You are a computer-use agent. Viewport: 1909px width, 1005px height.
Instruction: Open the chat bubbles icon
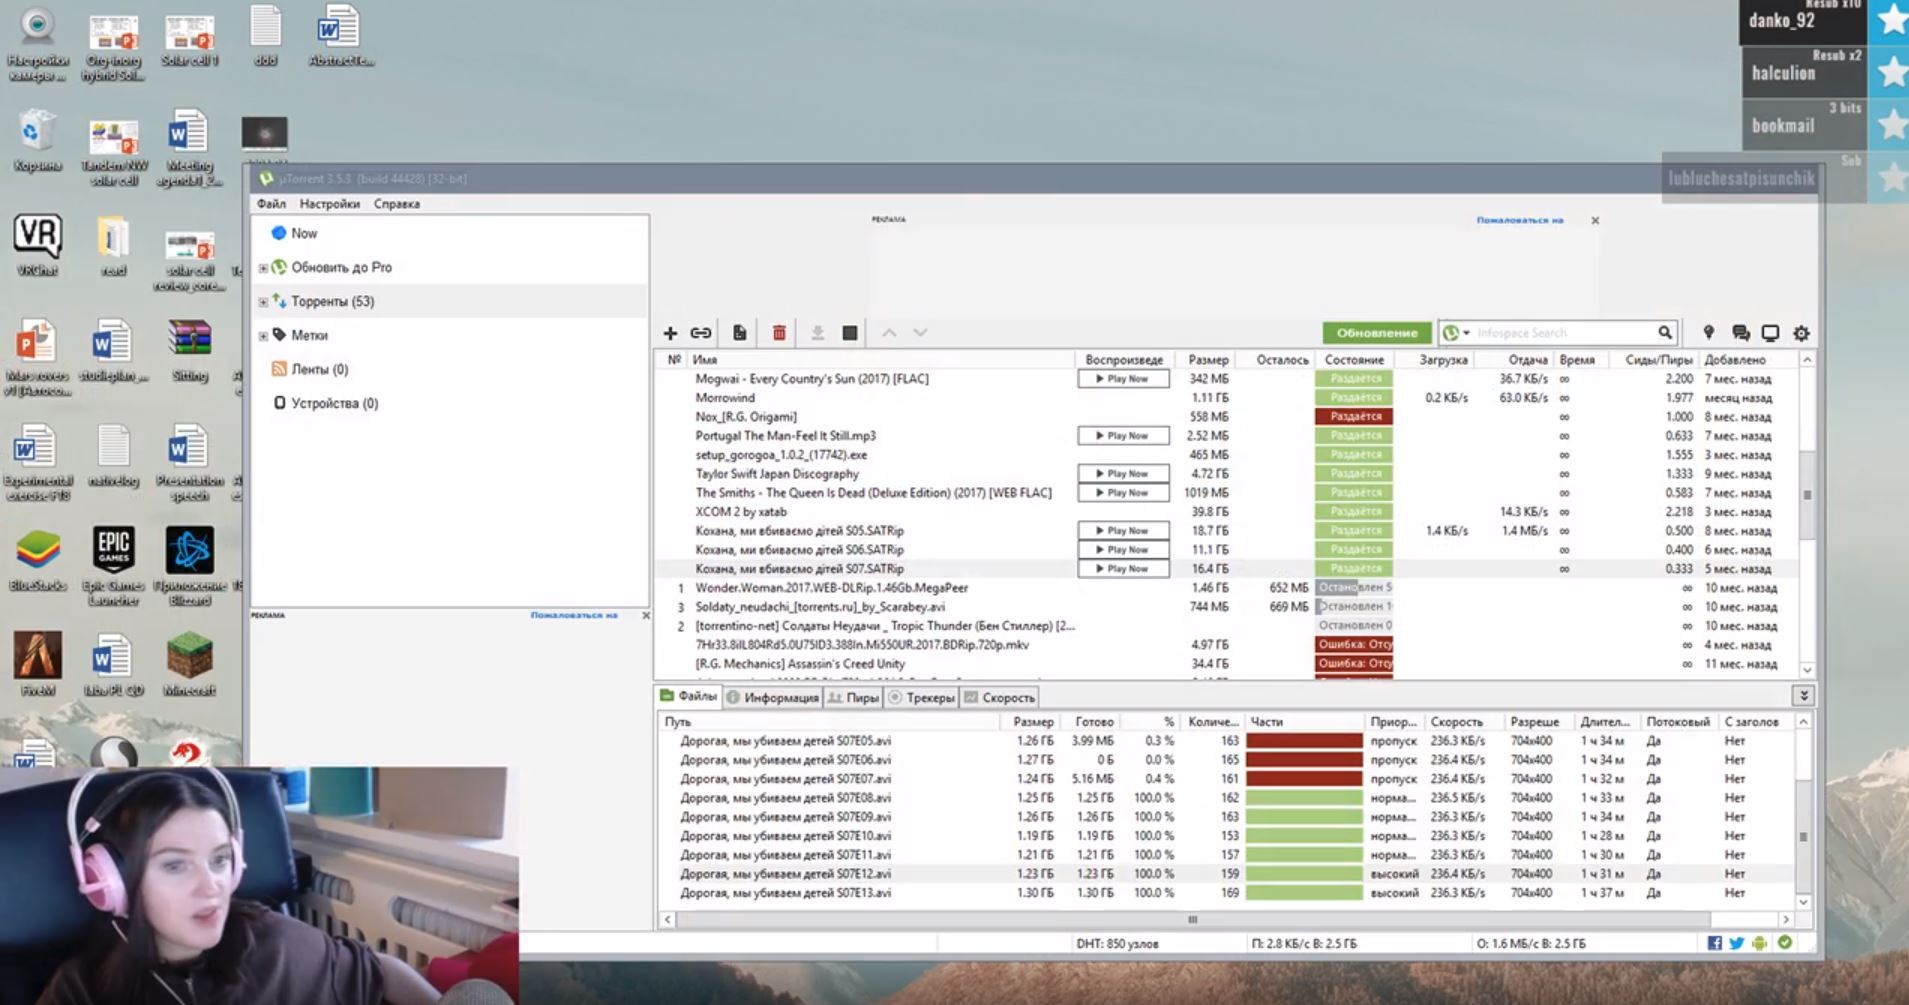click(1741, 333)
